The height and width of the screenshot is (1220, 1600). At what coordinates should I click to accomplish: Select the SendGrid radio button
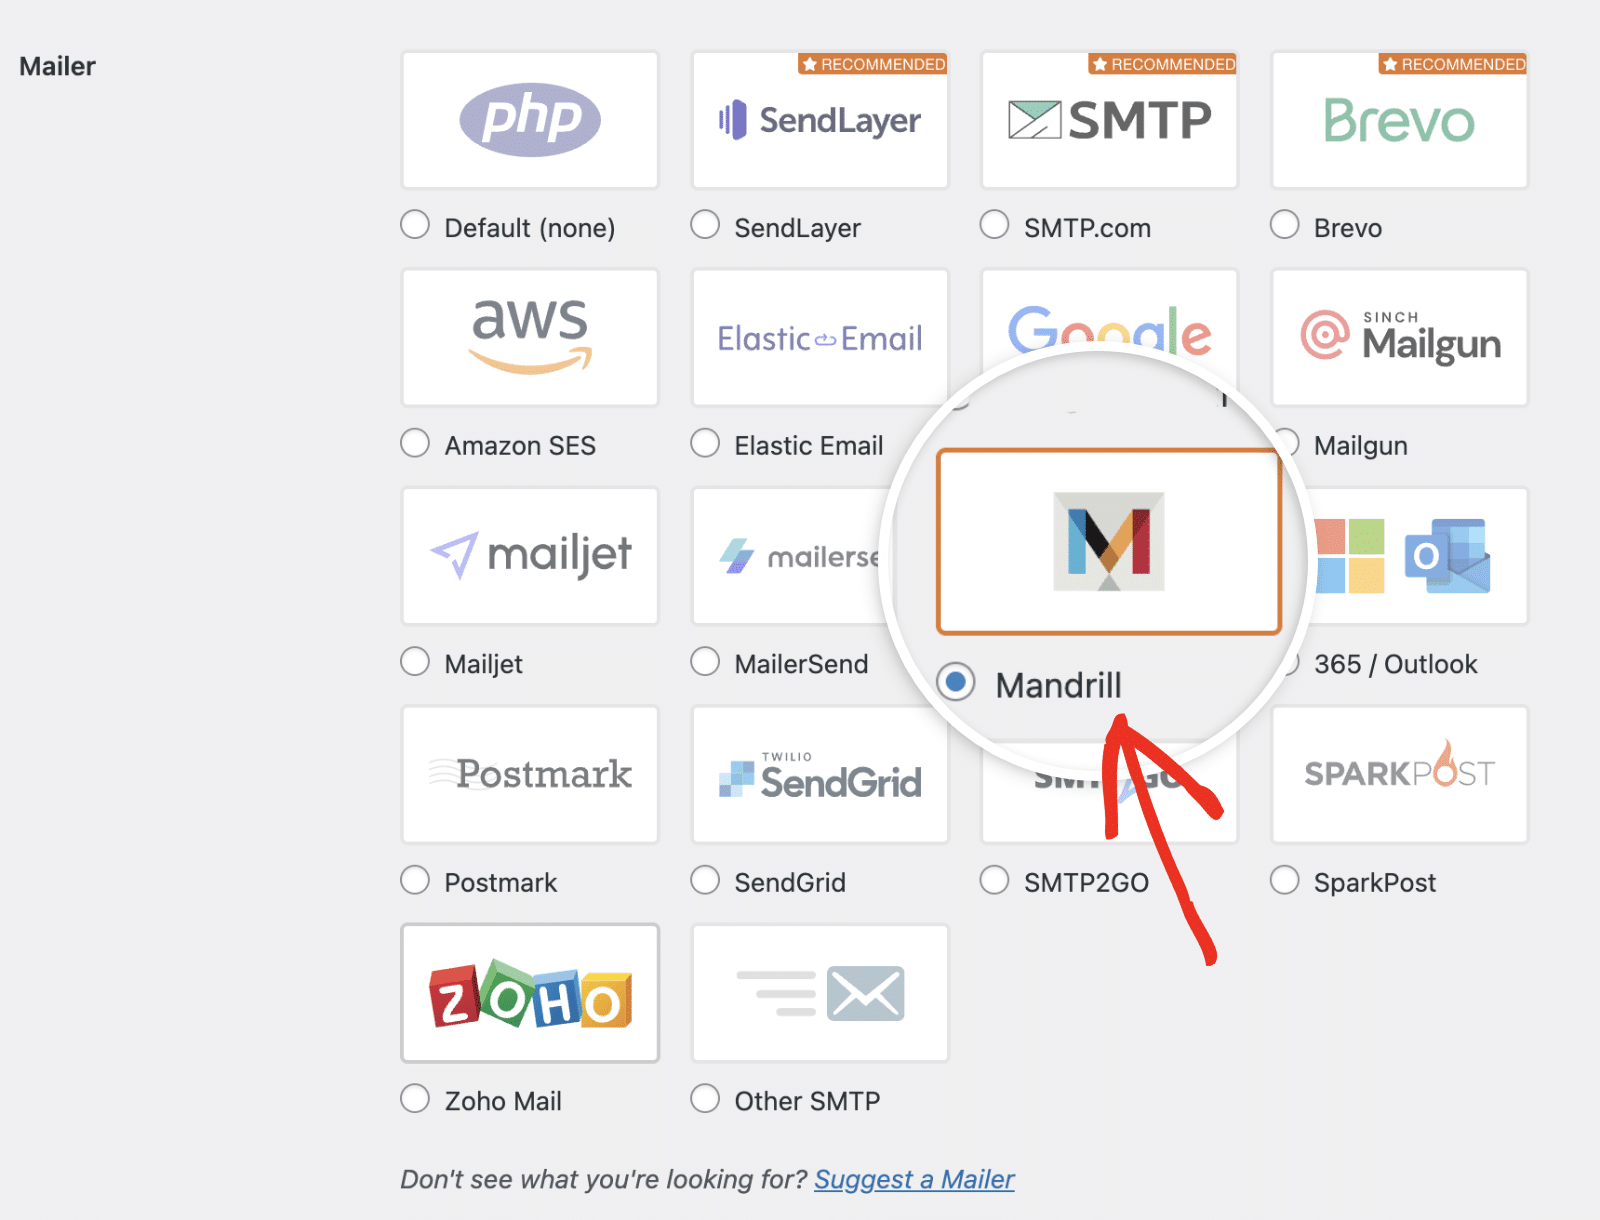pos(705,879)
